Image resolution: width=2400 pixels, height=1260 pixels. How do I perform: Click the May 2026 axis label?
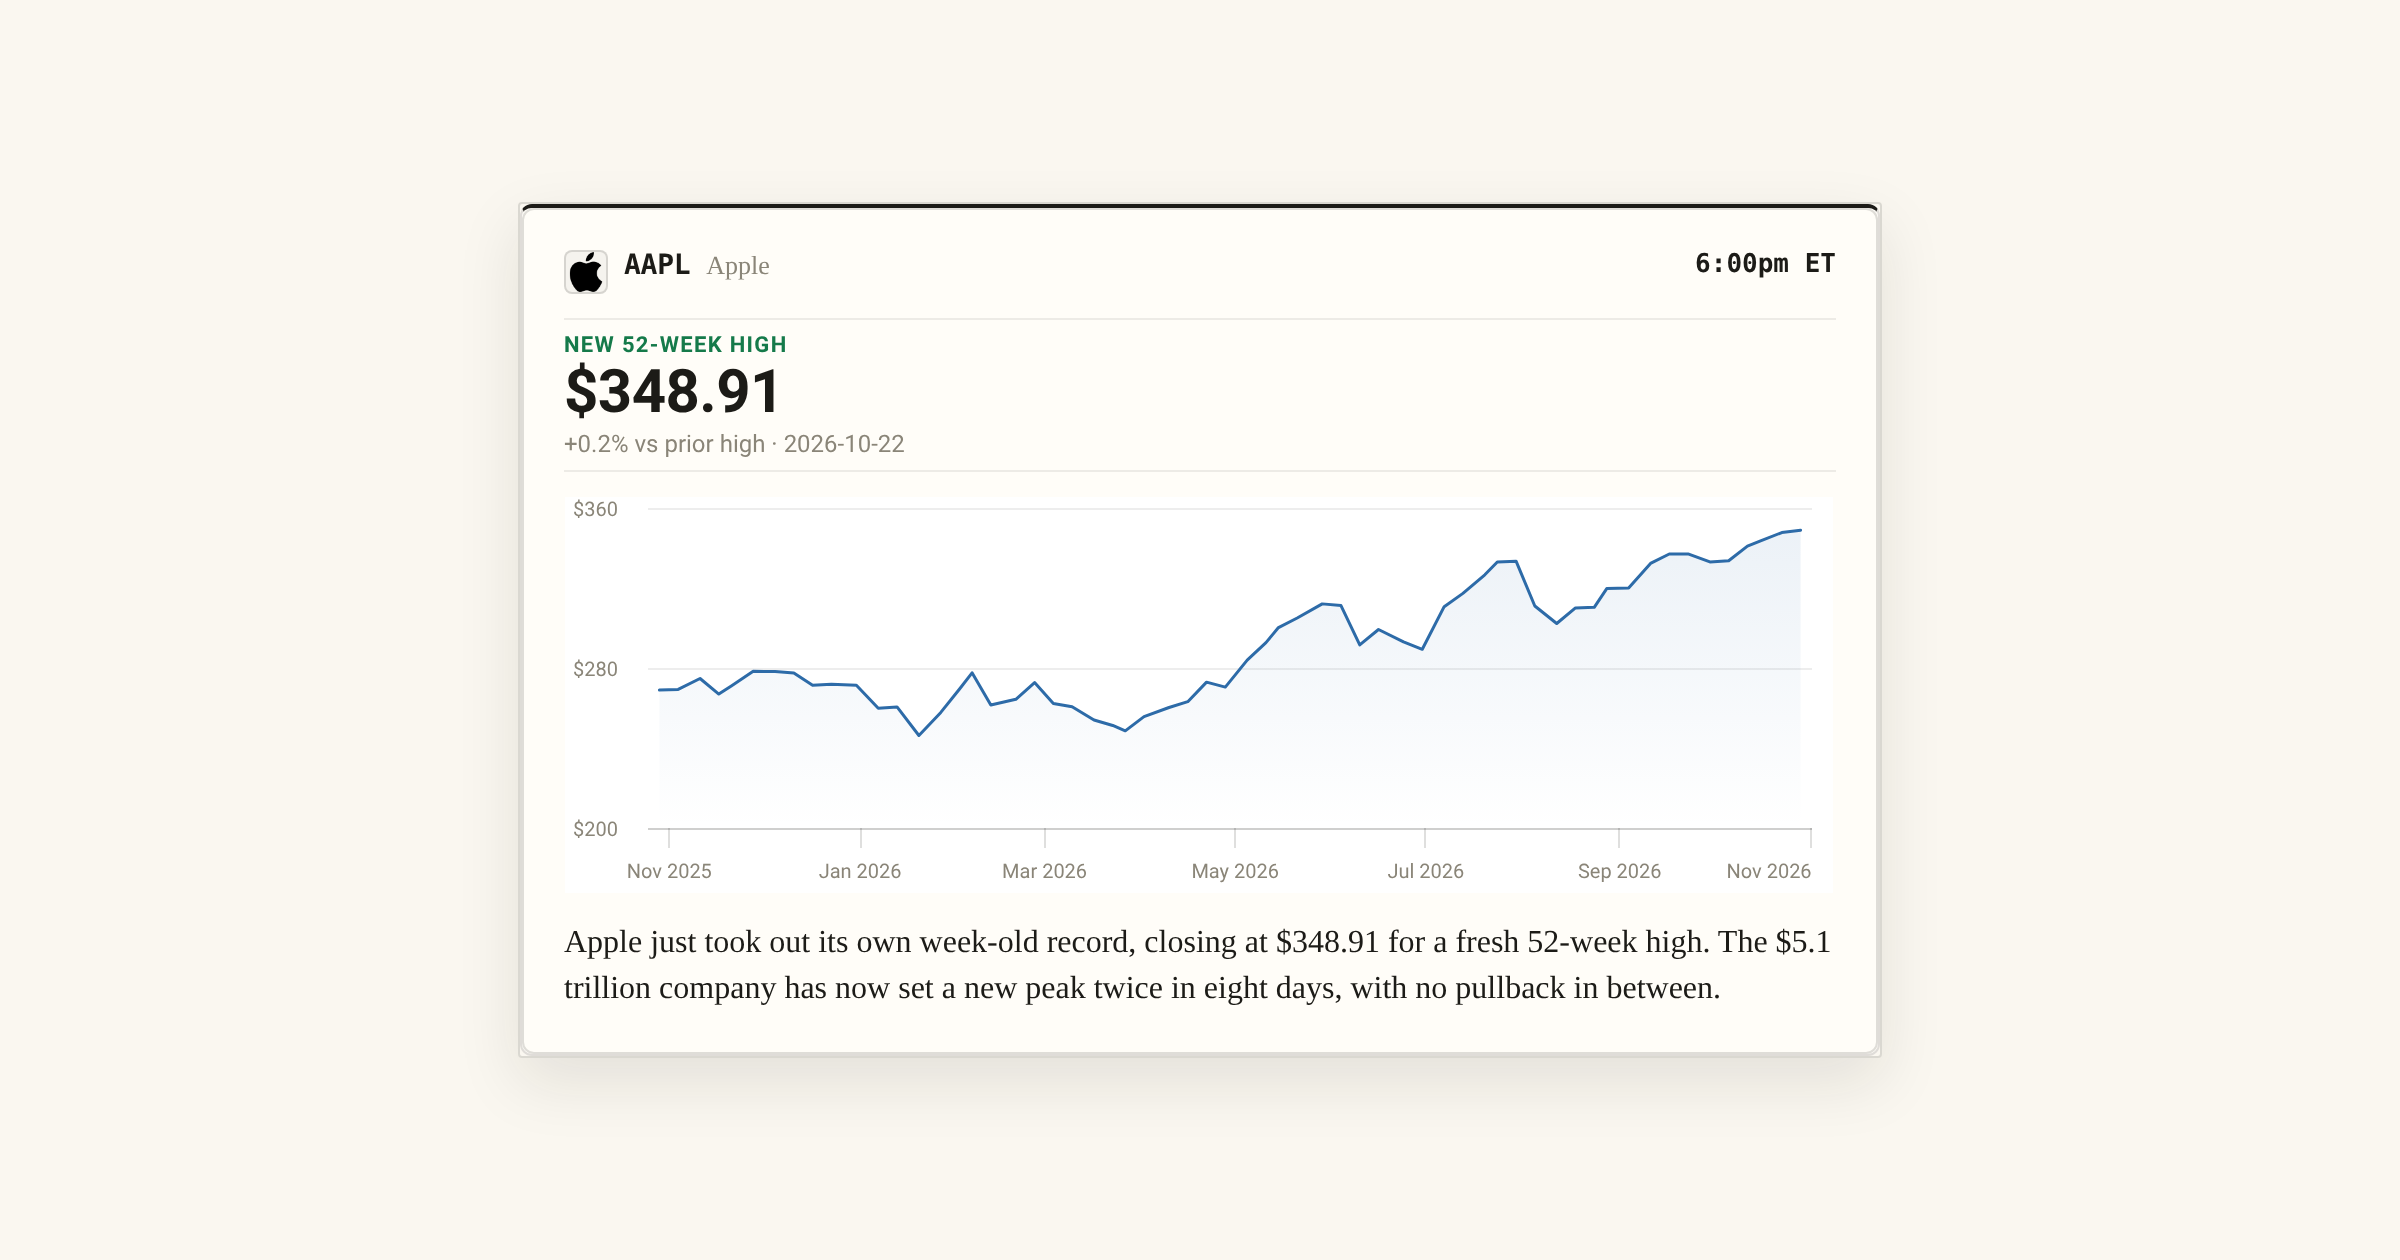tap(1235, 871)
